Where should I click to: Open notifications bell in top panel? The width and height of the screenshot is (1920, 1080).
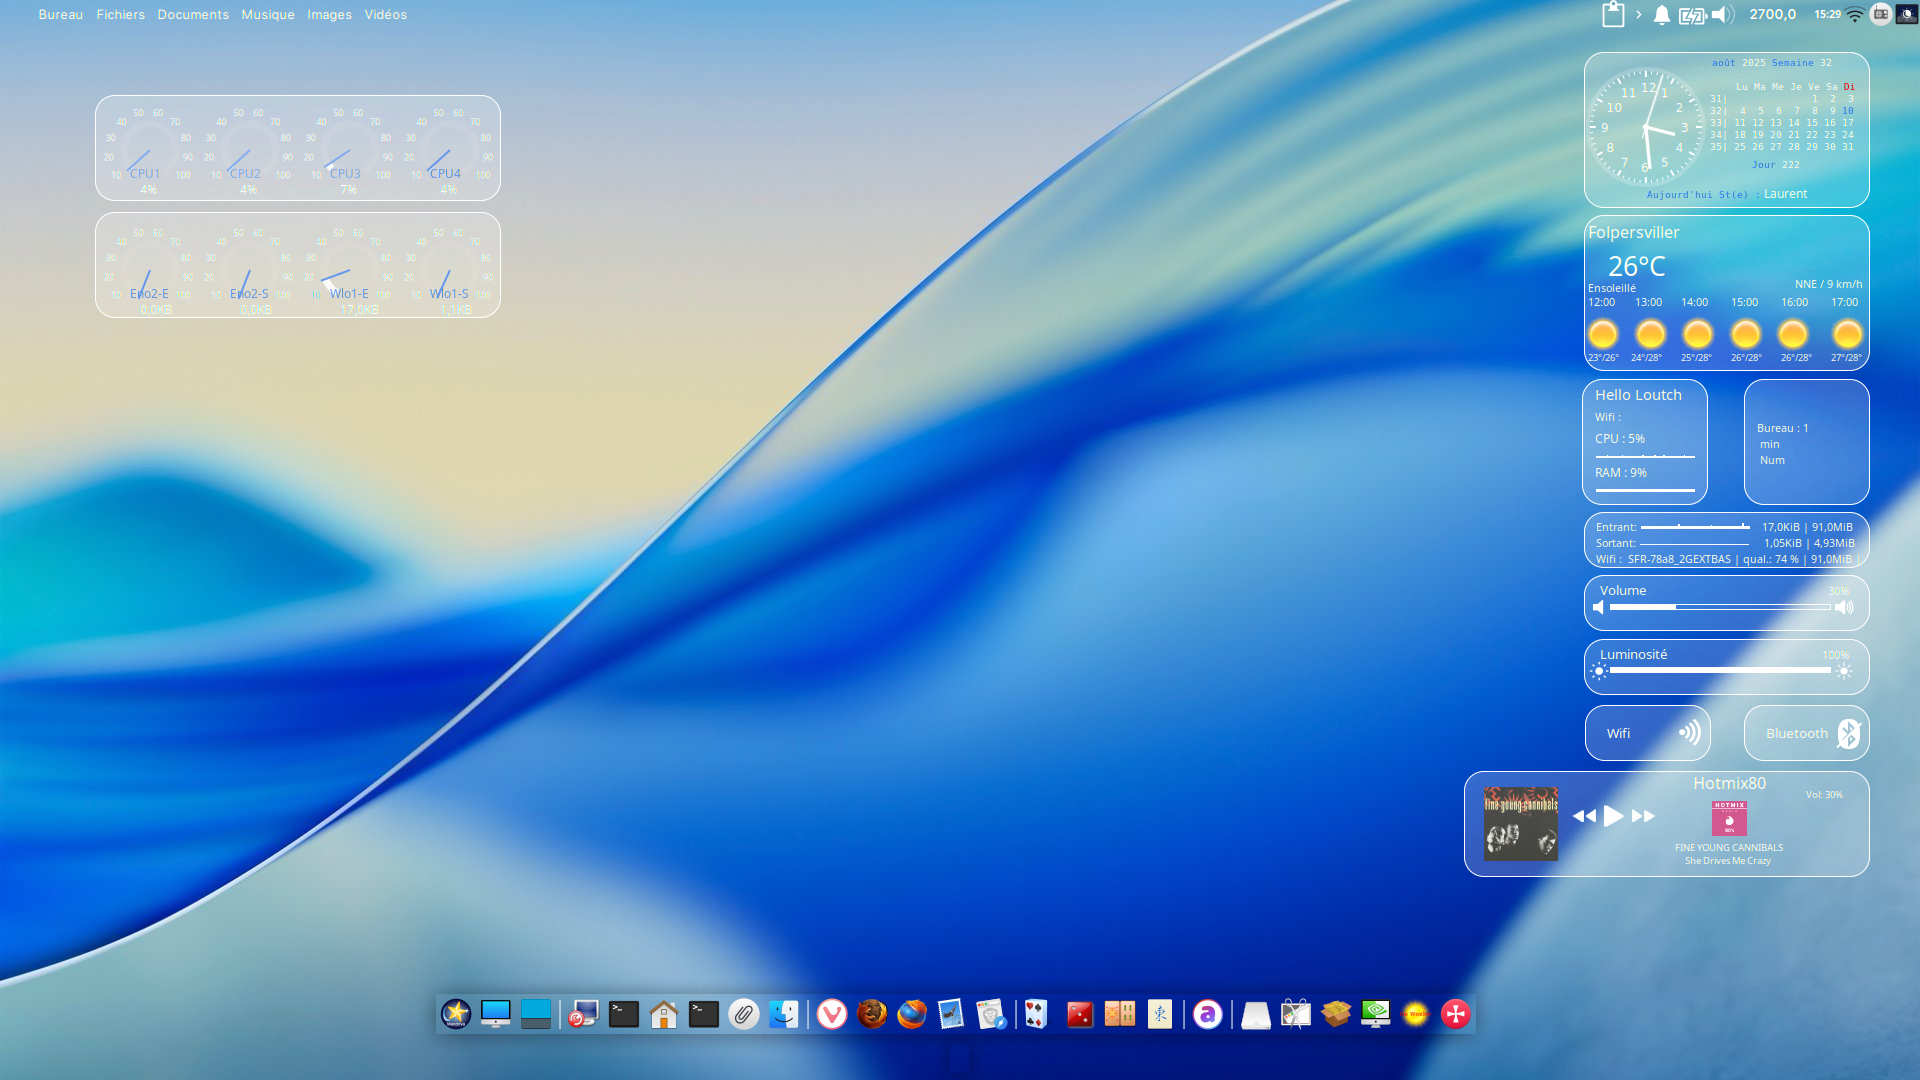point(1662,14)
